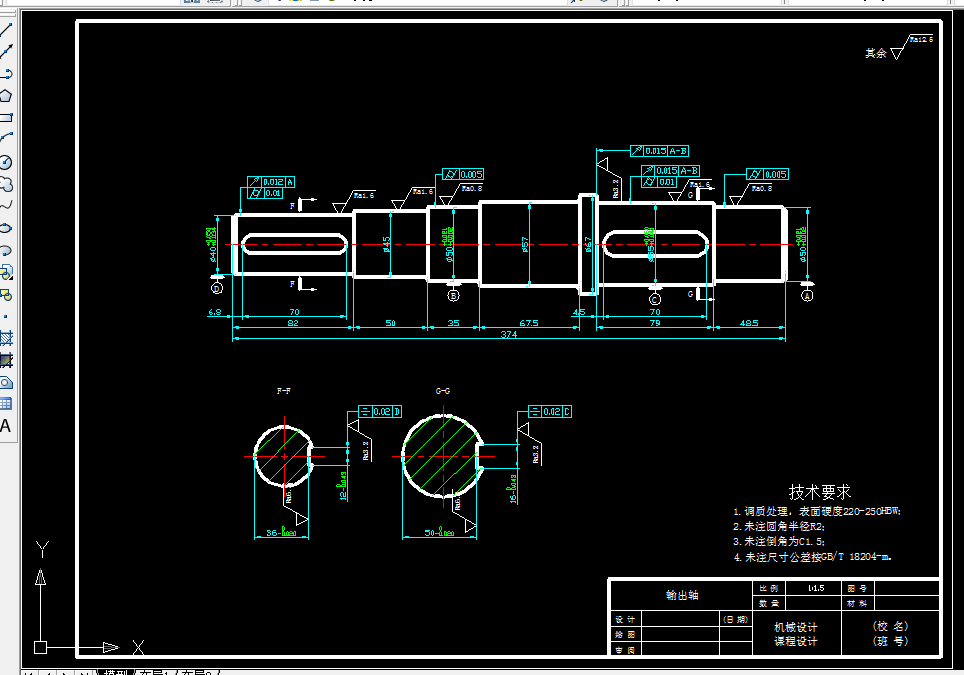Viewport: 964px width, 675px height.
Task: Select the ø57 diameter dimension
Action: point(525,245)
